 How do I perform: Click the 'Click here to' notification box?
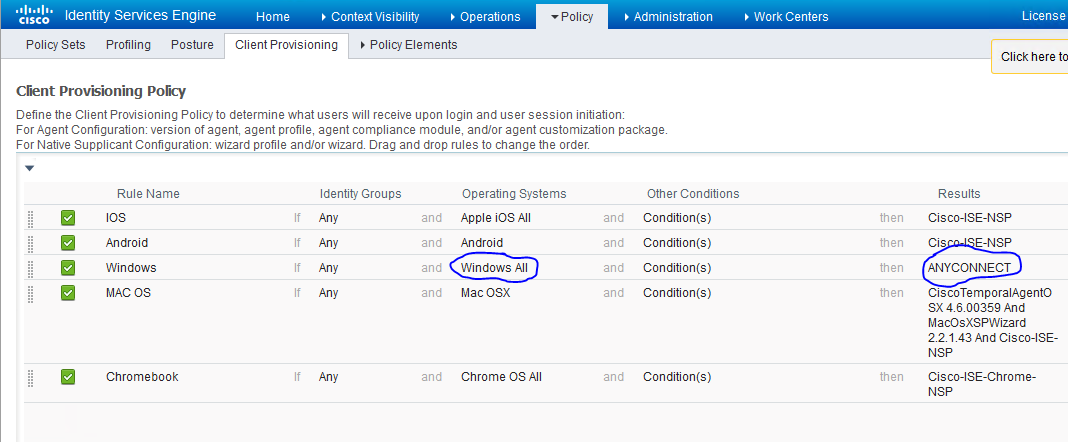[x=1030, y=57]
